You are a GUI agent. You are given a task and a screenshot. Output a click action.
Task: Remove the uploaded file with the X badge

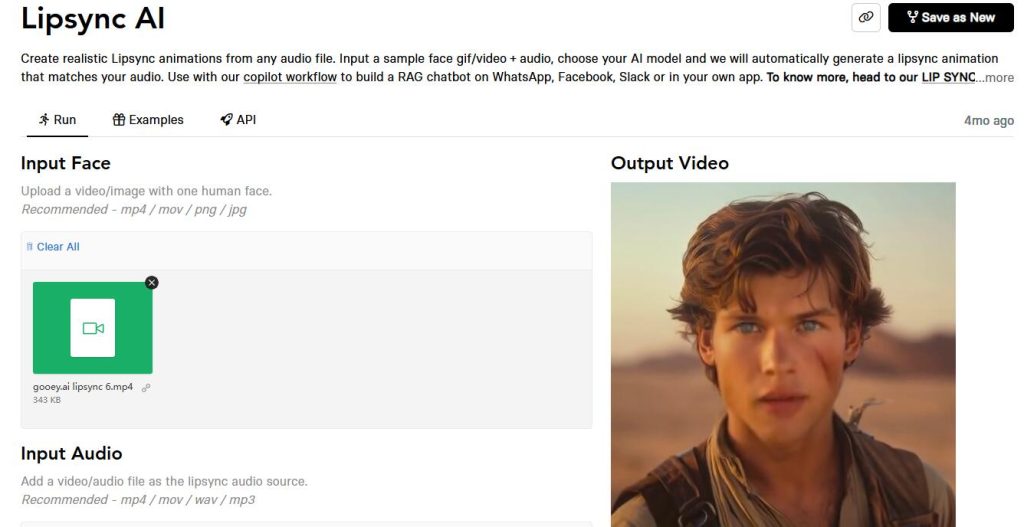pyautogui.click(x=152, y=282)
